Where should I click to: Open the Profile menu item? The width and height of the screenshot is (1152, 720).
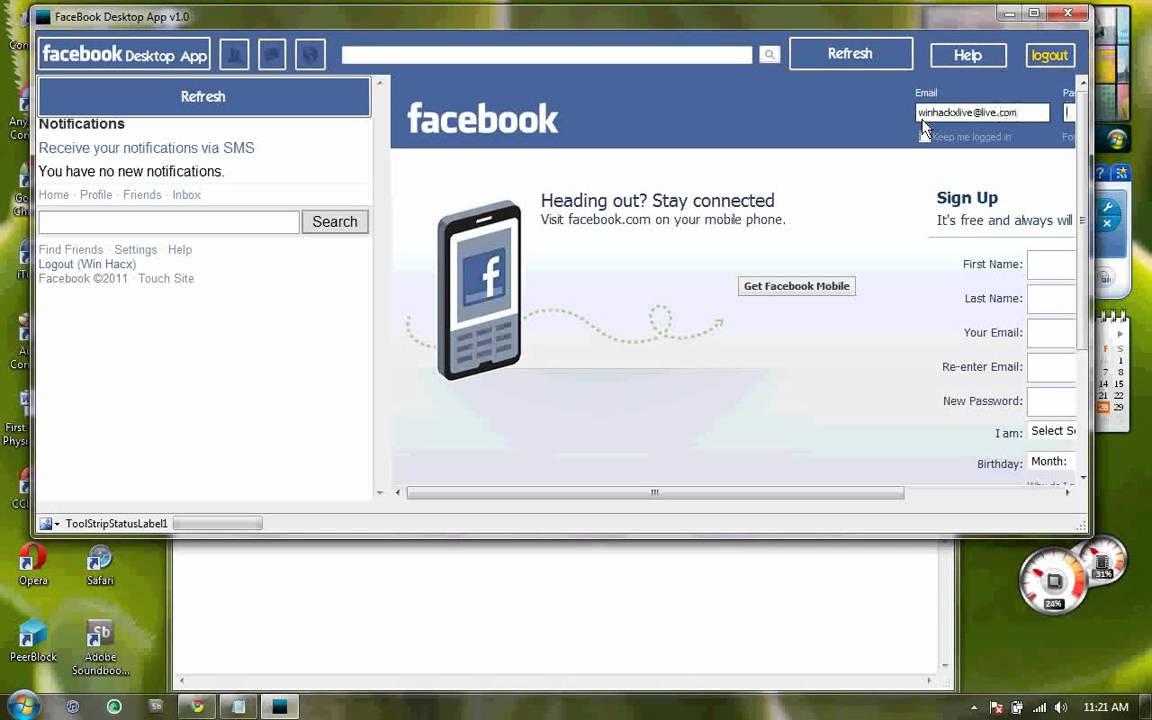click(x=95, y=194)
